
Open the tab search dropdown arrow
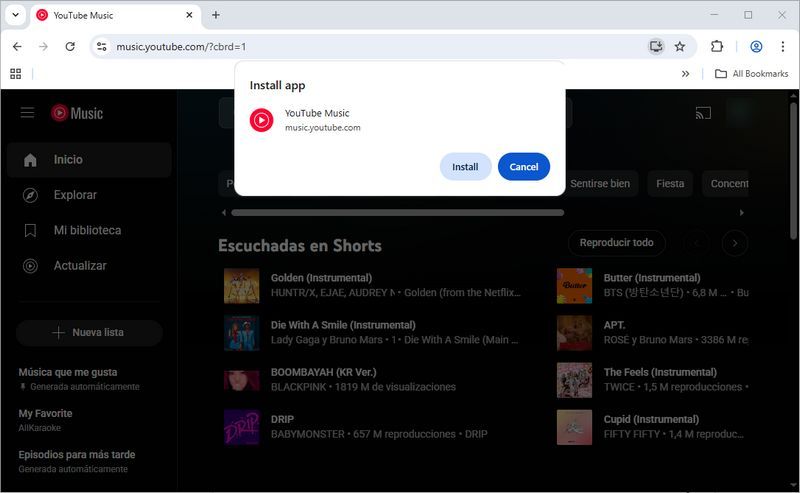[16, 15]
